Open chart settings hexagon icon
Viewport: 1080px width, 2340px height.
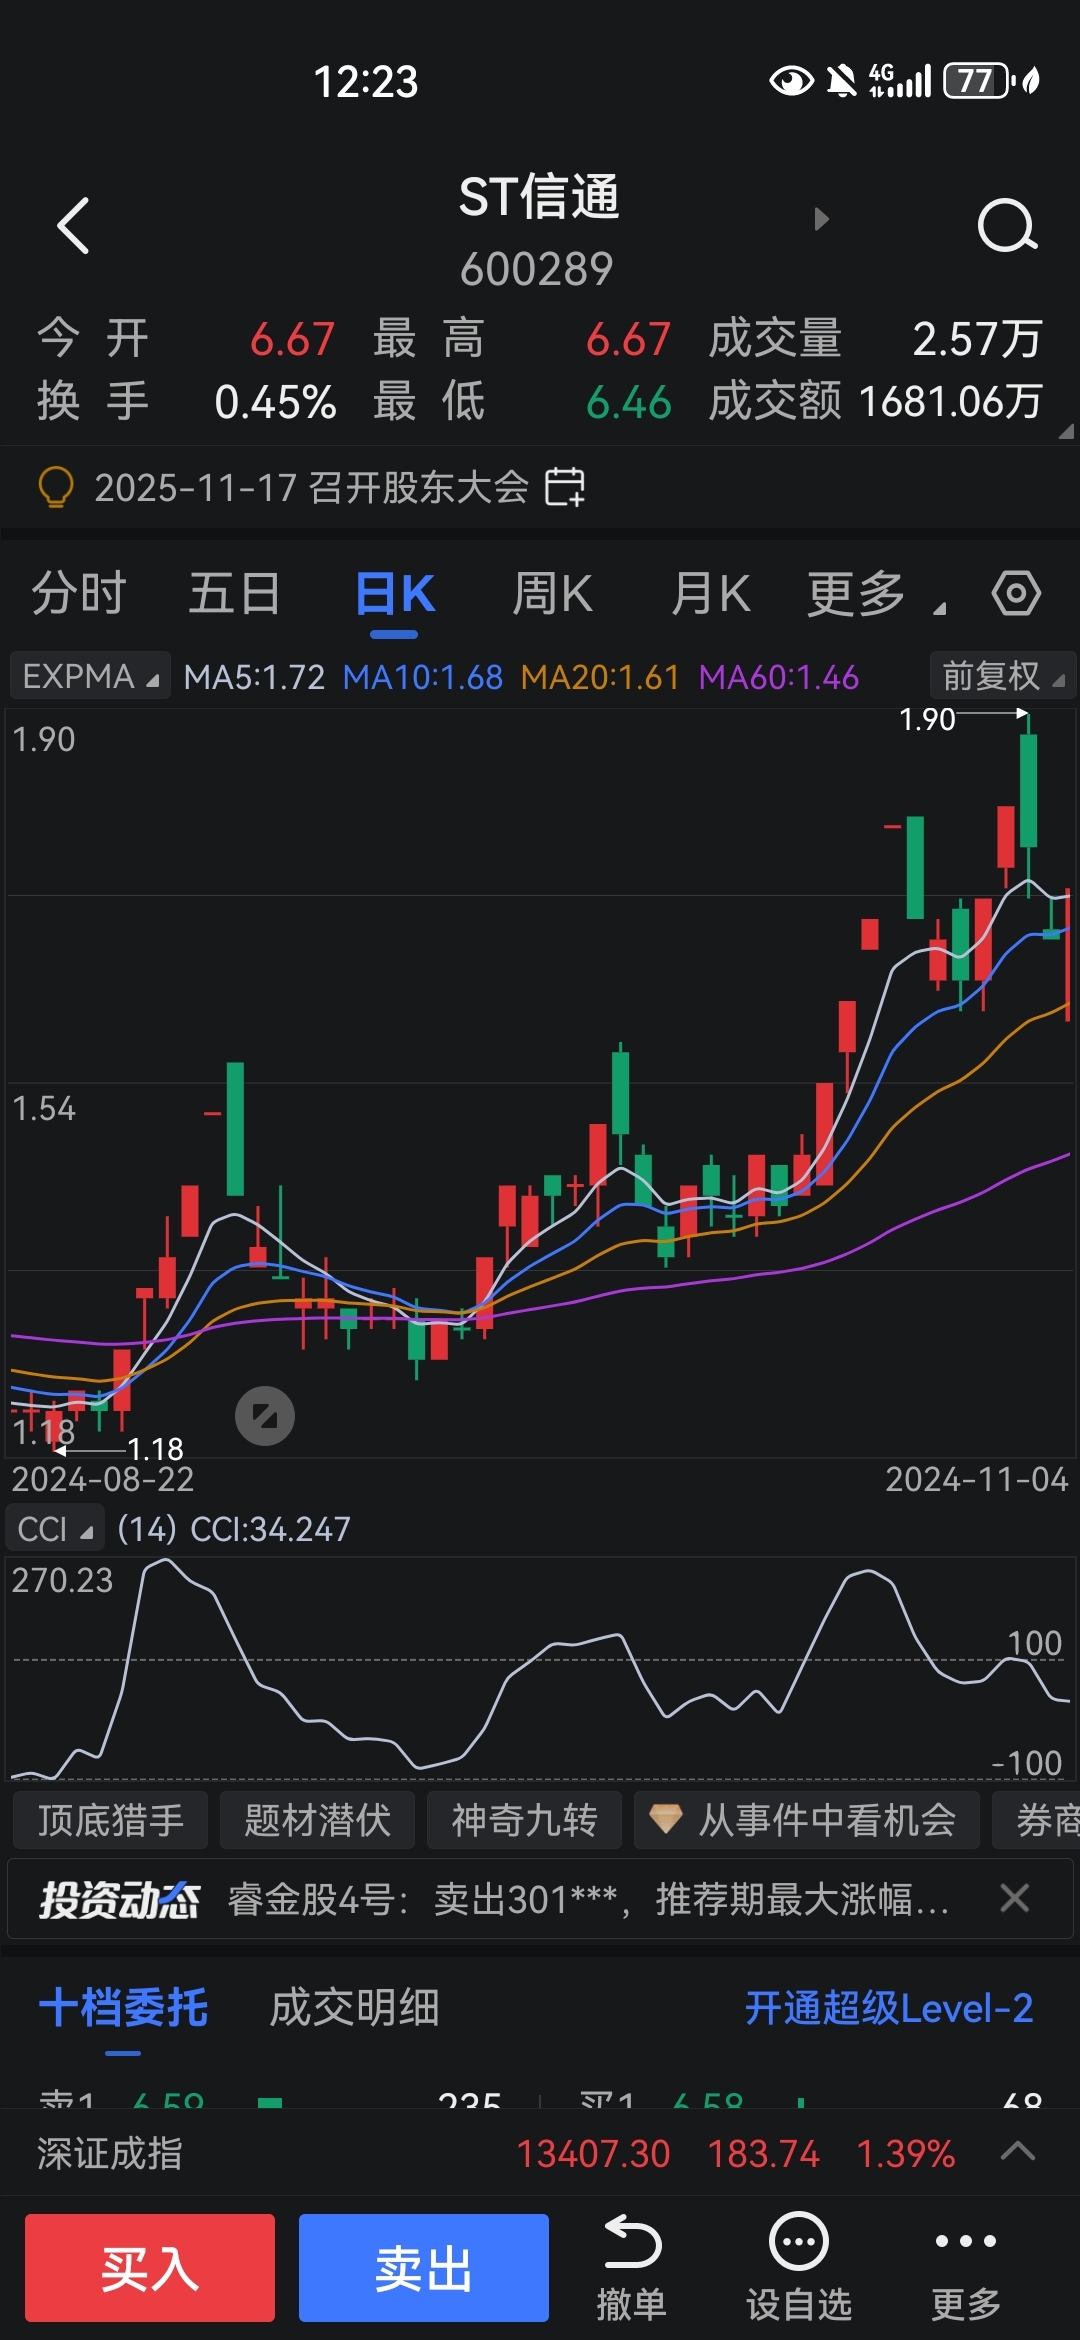(x=1016, y=593)
